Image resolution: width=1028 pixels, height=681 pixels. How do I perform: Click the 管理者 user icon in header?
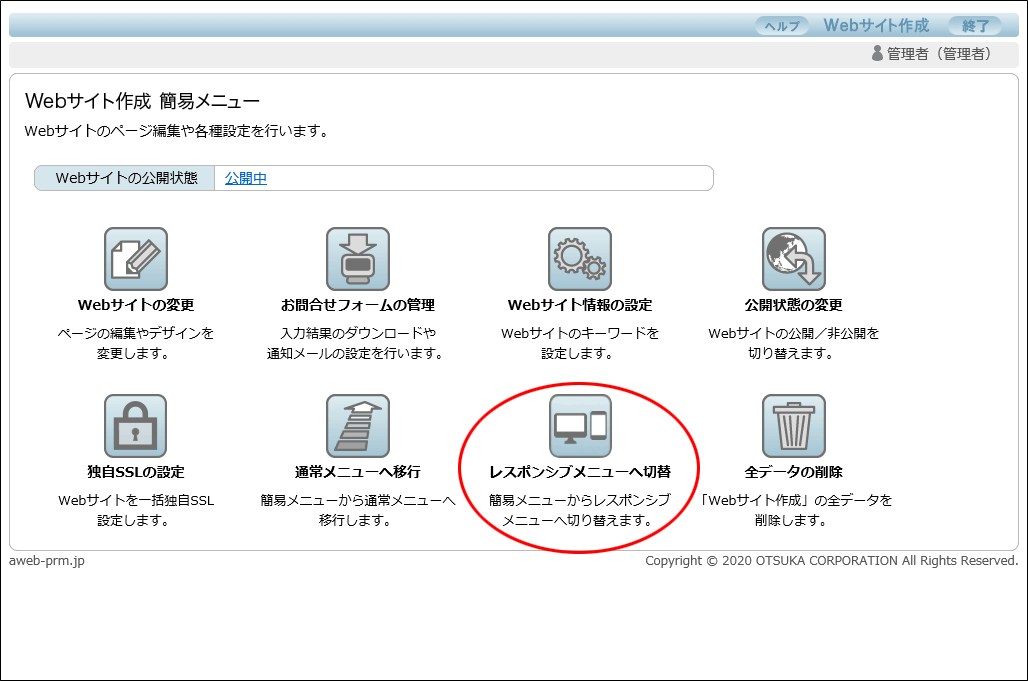pyautogui.click(x=877, y=54)
